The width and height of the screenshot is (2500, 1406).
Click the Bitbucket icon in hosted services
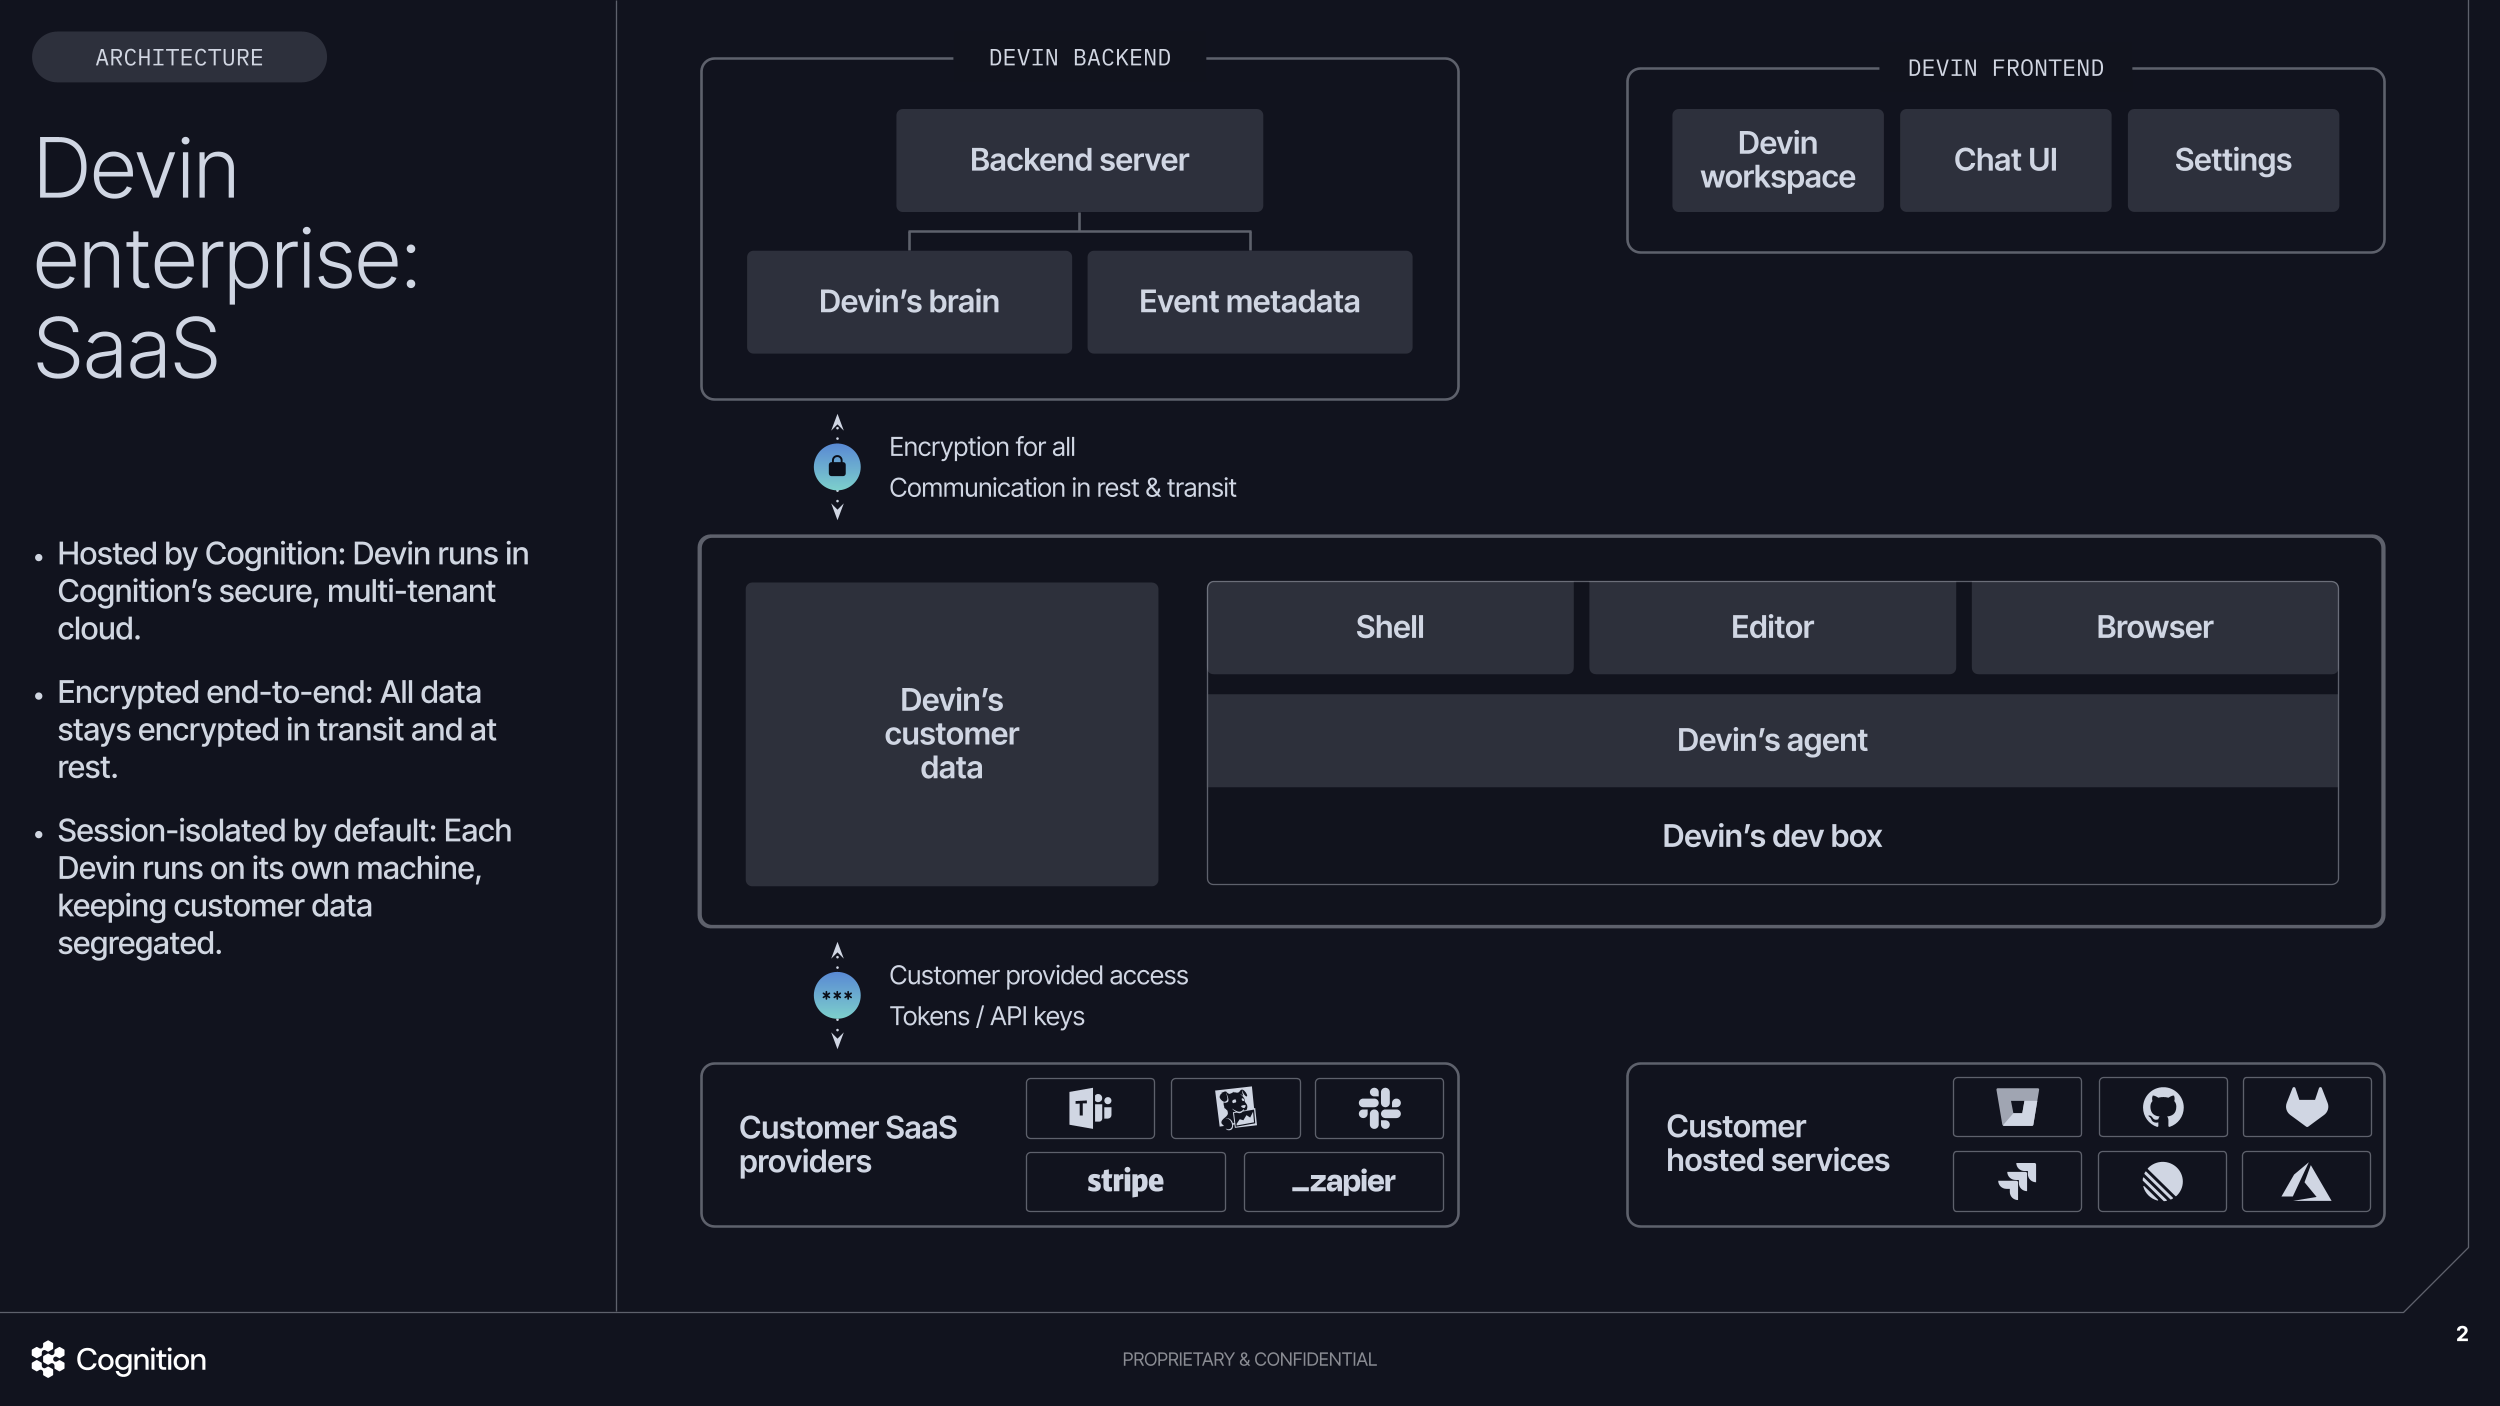point(2018,1106)
